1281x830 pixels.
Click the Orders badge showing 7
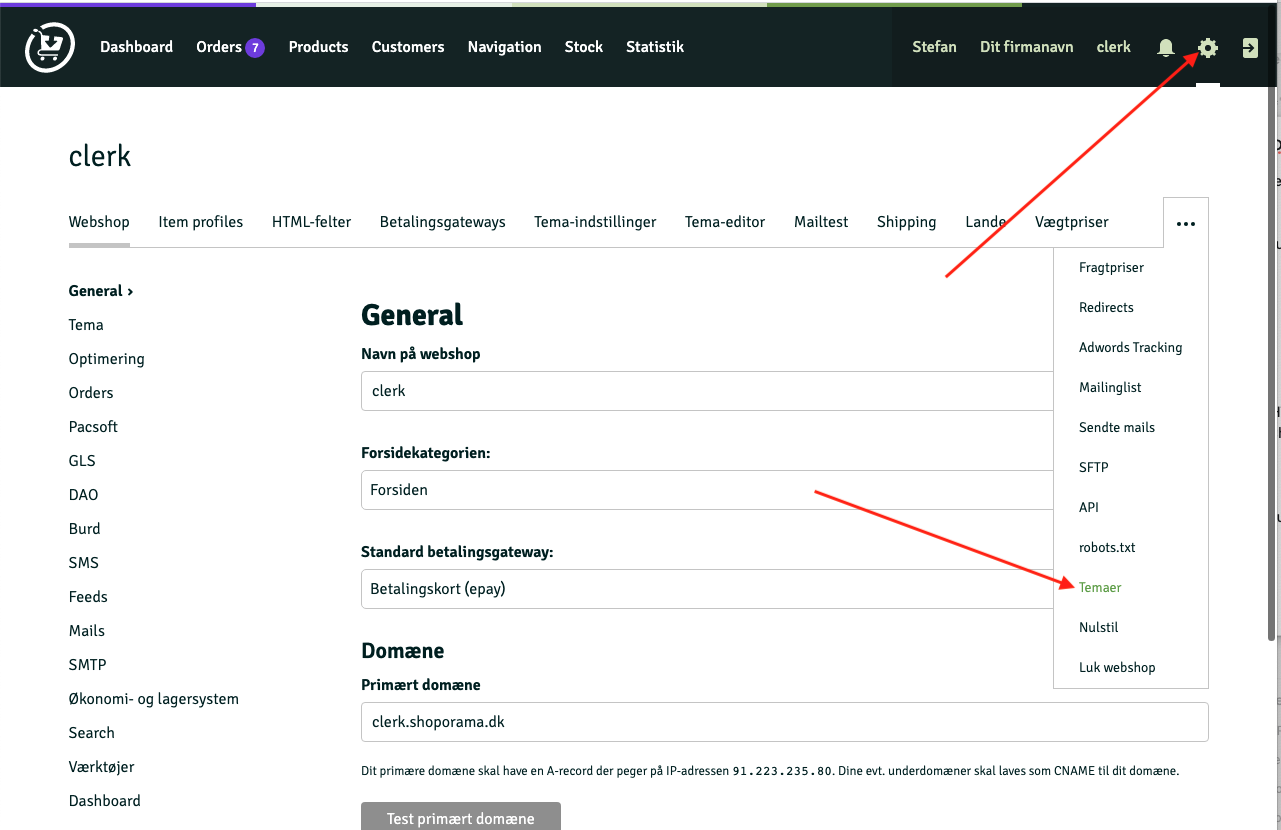click(254, 46)
